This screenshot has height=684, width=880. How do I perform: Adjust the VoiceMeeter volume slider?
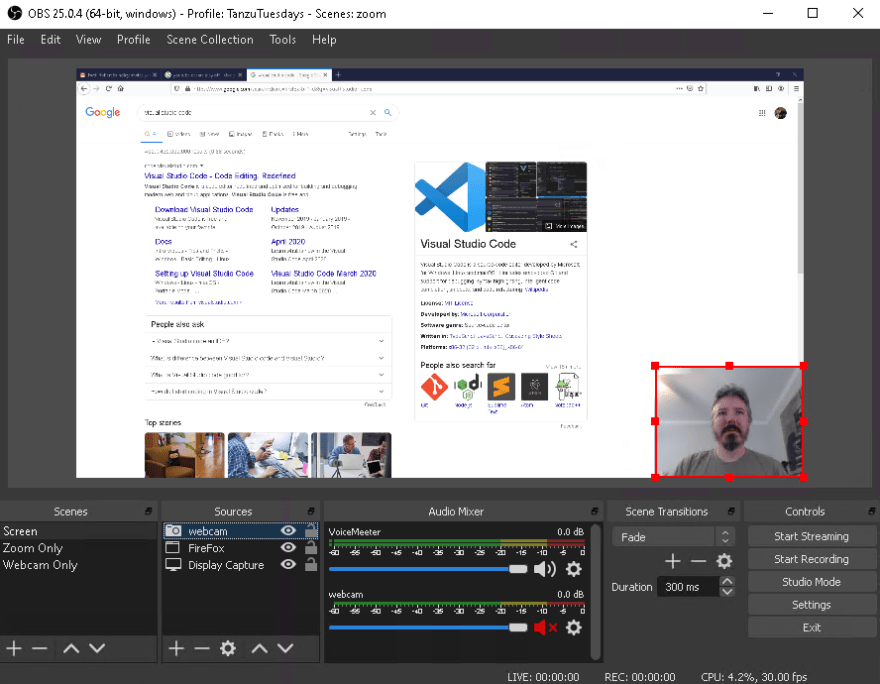coord(428,569)
